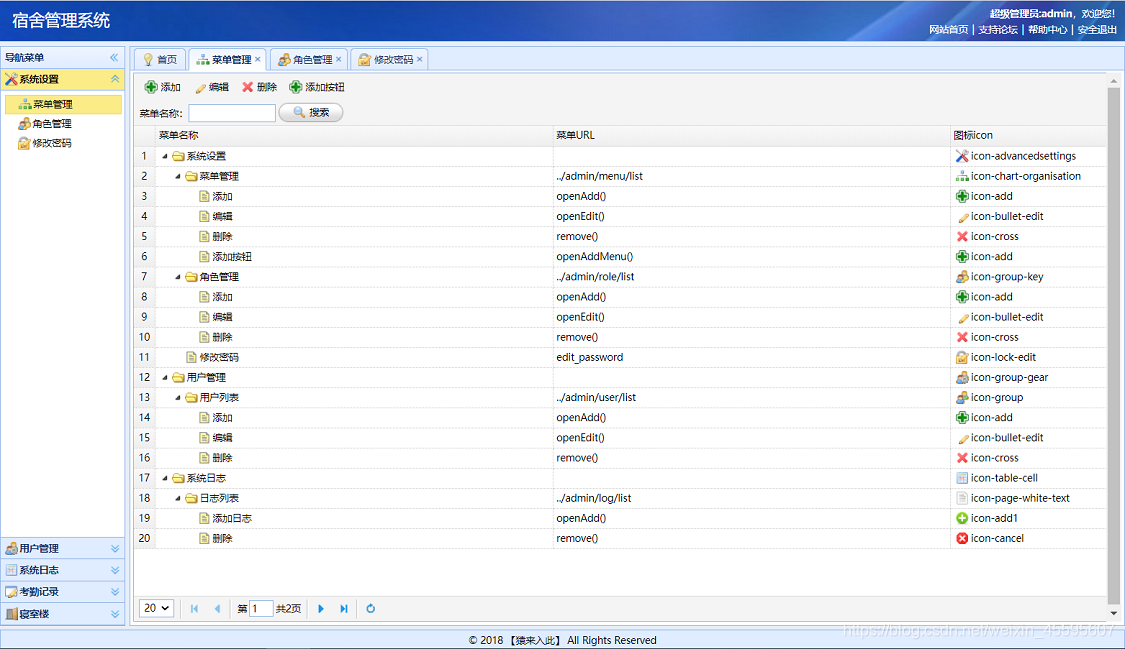Switch to the 修改密码 tab
The image size is (1125, 649).
click(387, 60)
